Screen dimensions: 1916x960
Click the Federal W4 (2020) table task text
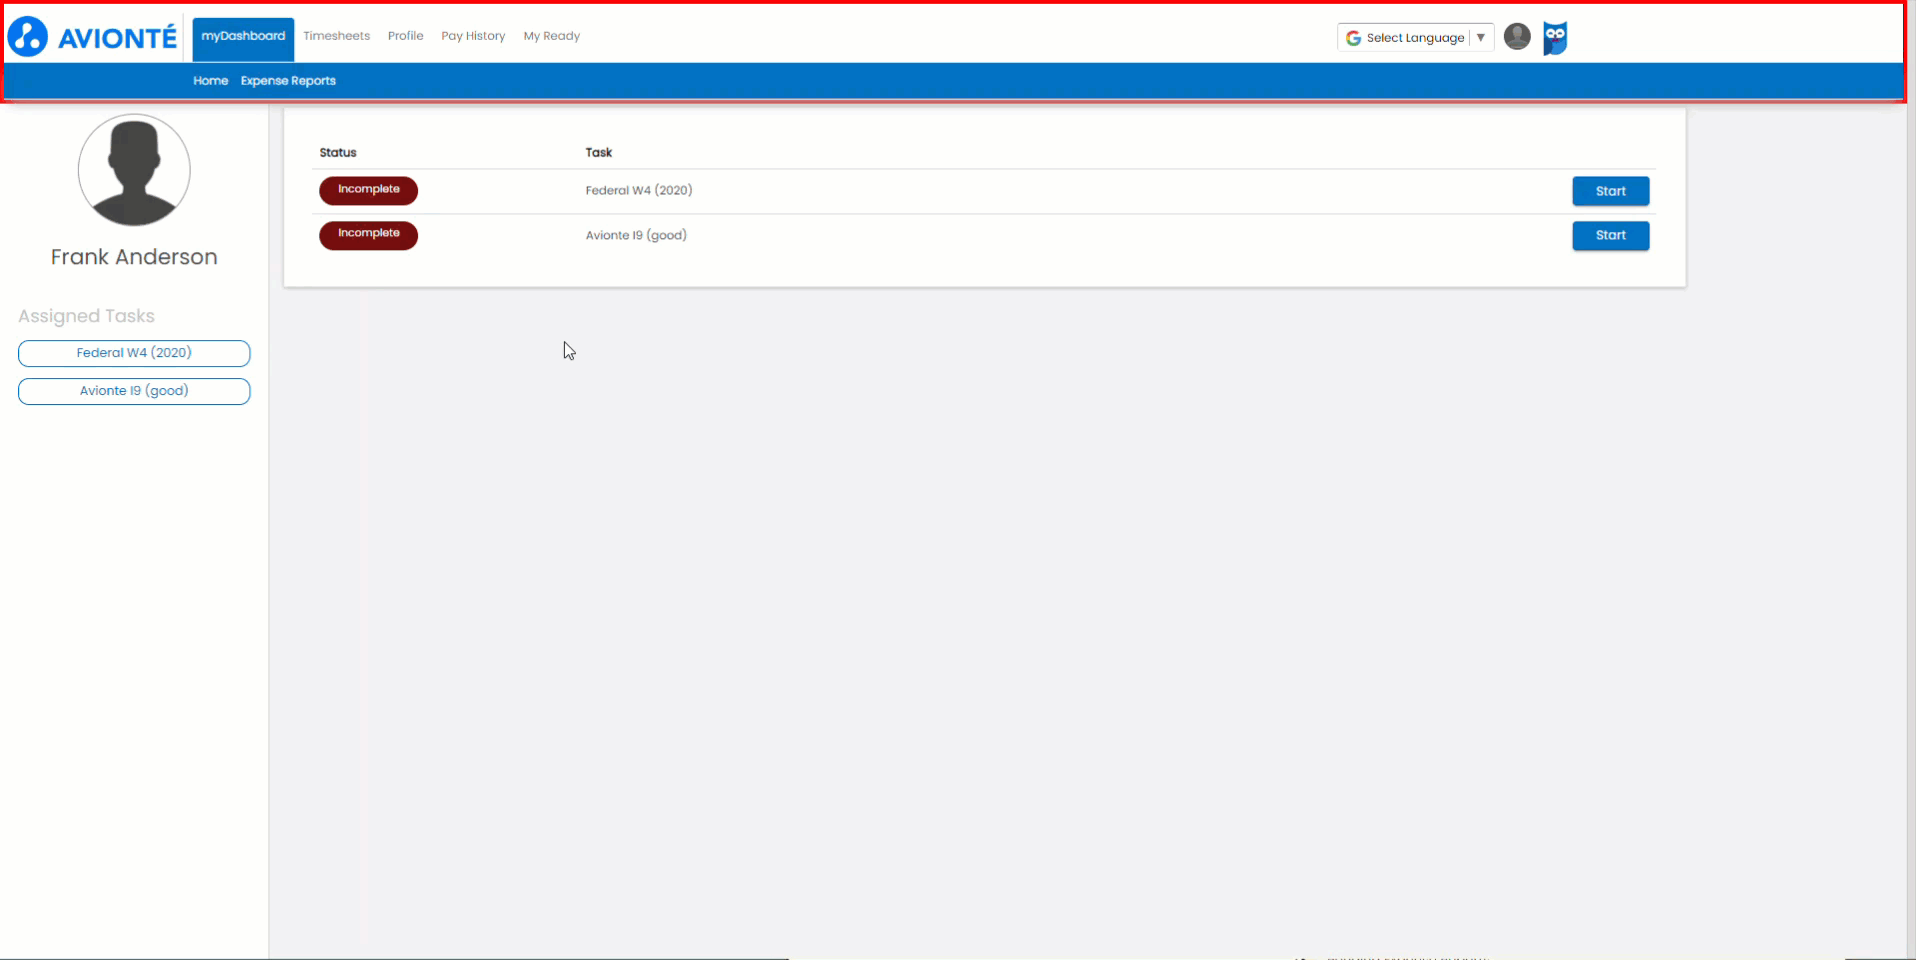click(x=639, y=190)
